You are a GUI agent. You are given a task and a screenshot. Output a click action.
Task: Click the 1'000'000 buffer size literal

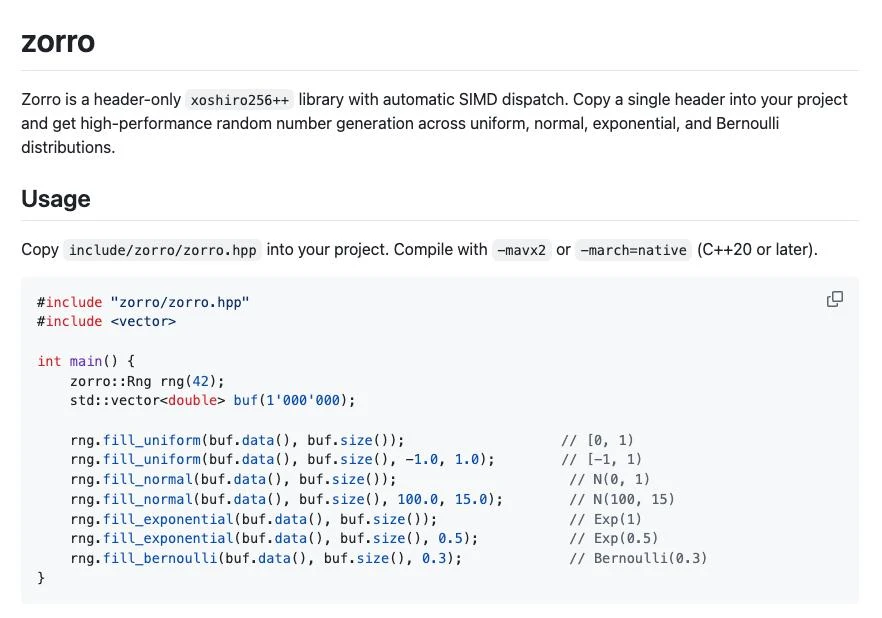tap(303, 400)
